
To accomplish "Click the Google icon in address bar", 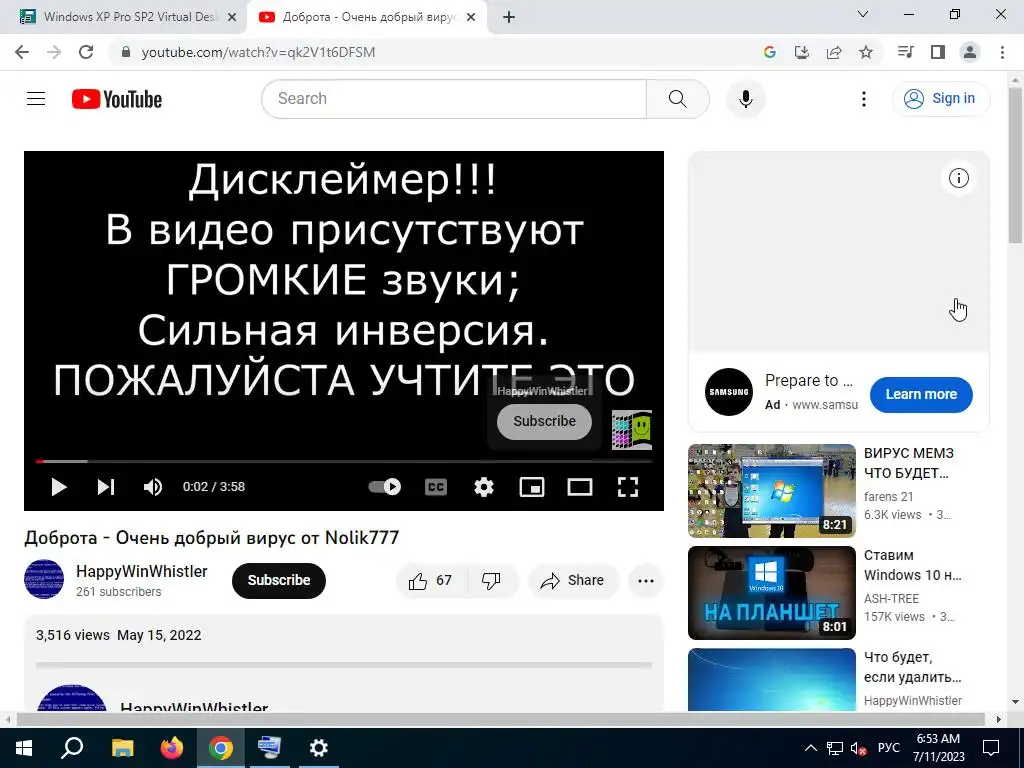I will pyautogui.click(x=769, y=52).
